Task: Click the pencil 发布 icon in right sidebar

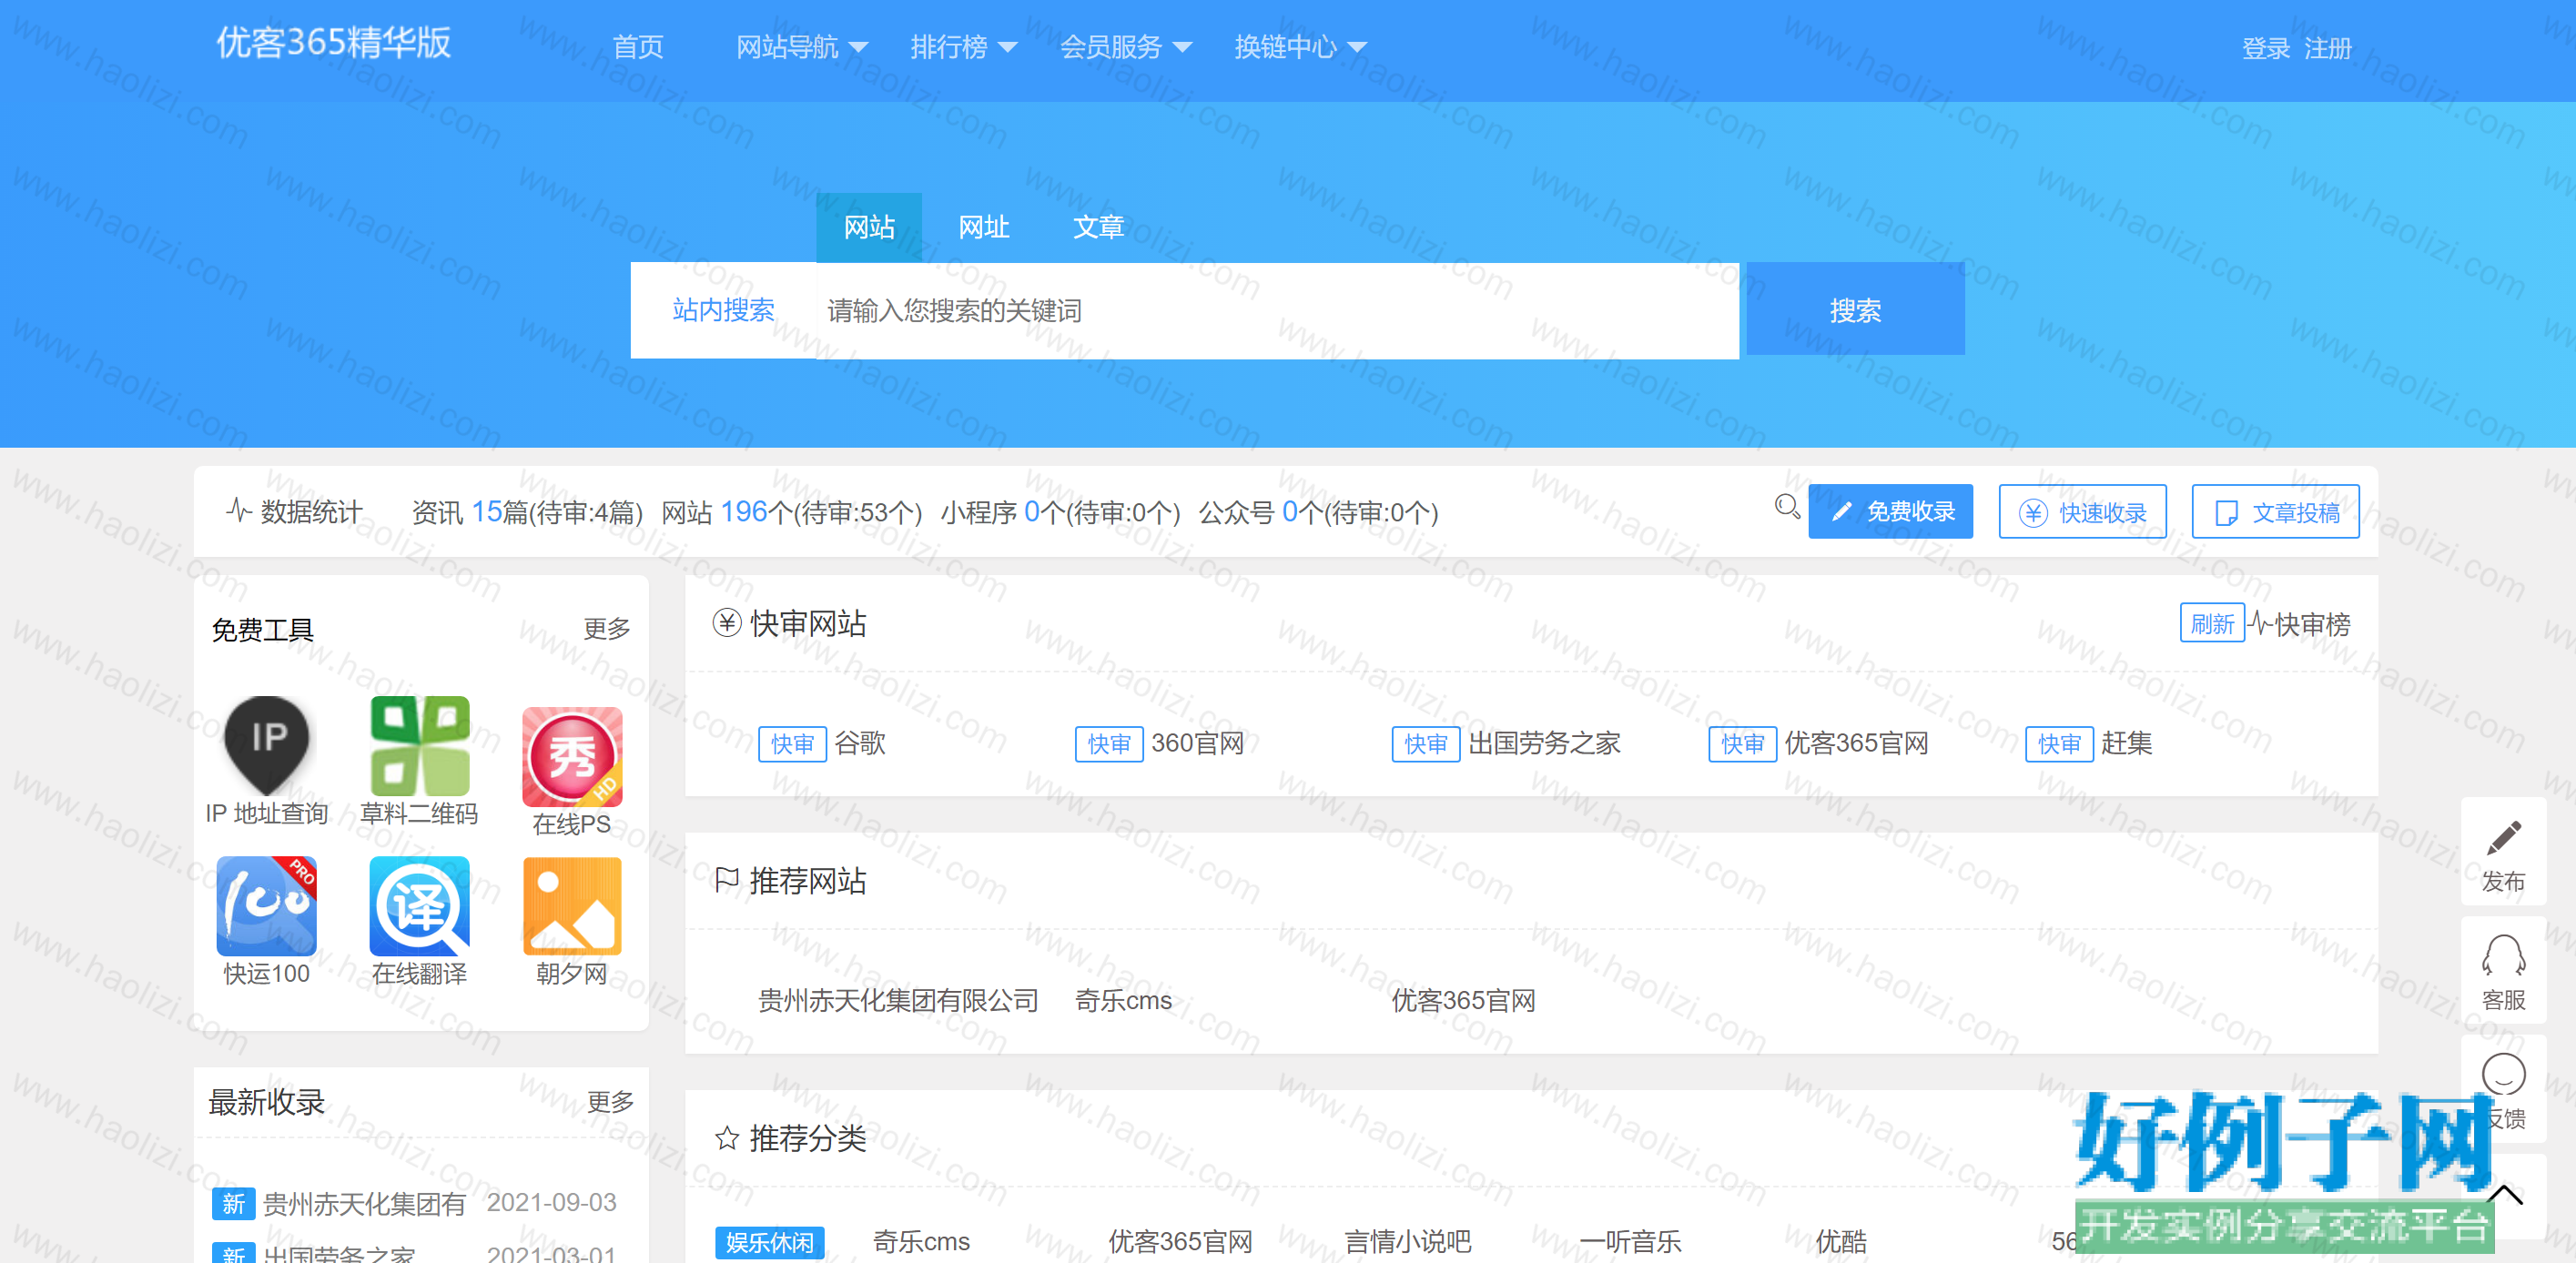Action: 2503,839
